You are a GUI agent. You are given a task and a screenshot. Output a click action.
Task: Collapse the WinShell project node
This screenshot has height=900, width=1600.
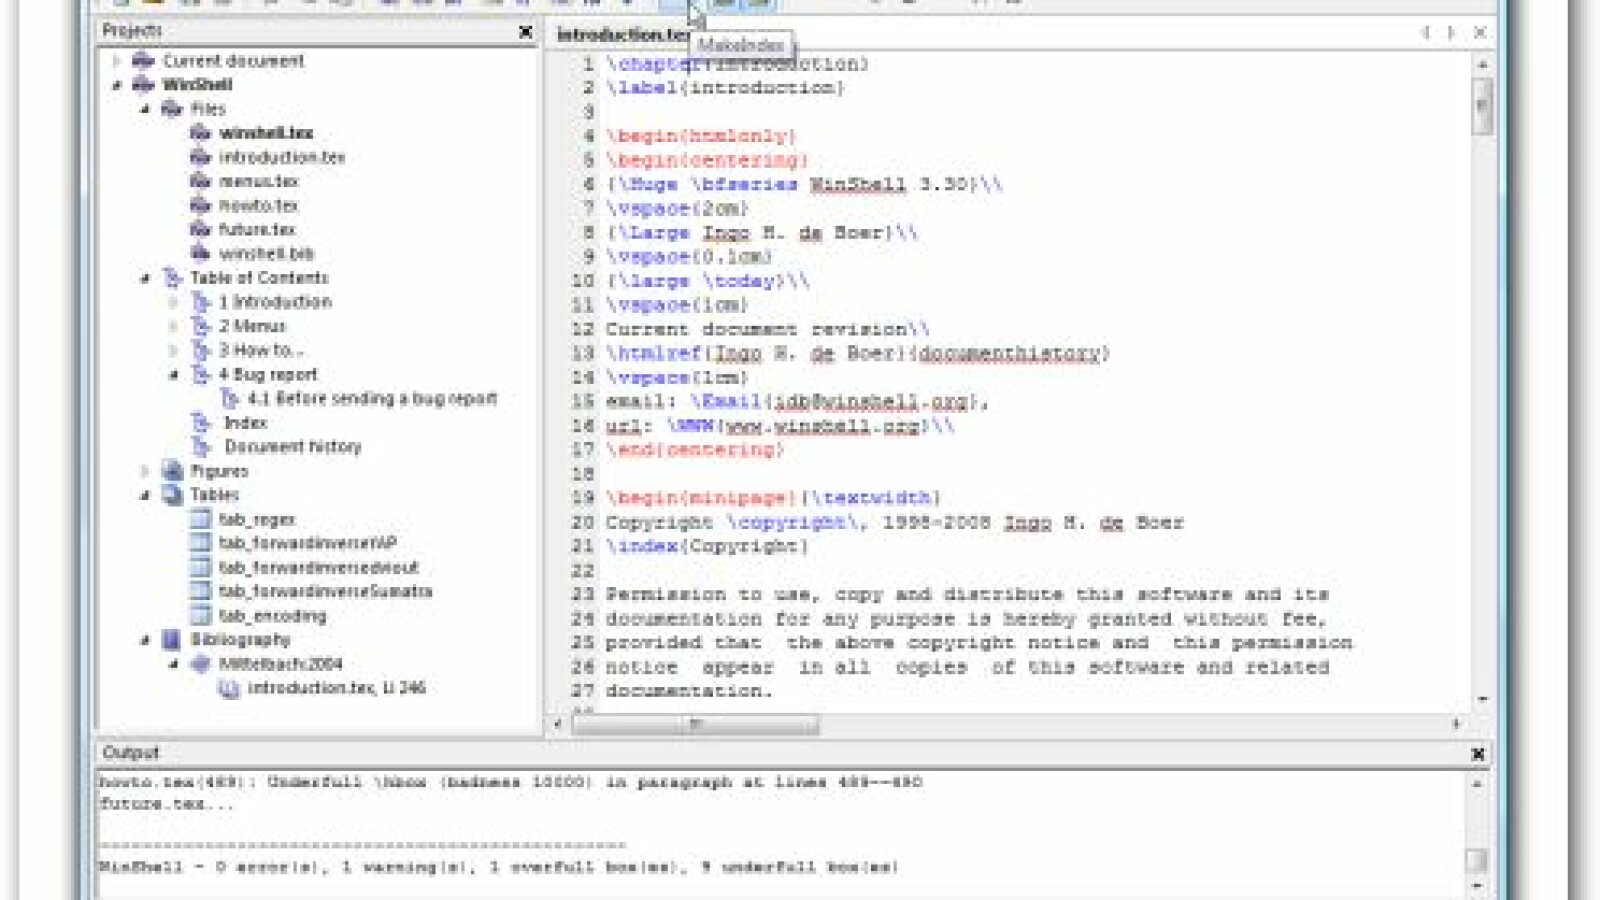coord(116,85)
